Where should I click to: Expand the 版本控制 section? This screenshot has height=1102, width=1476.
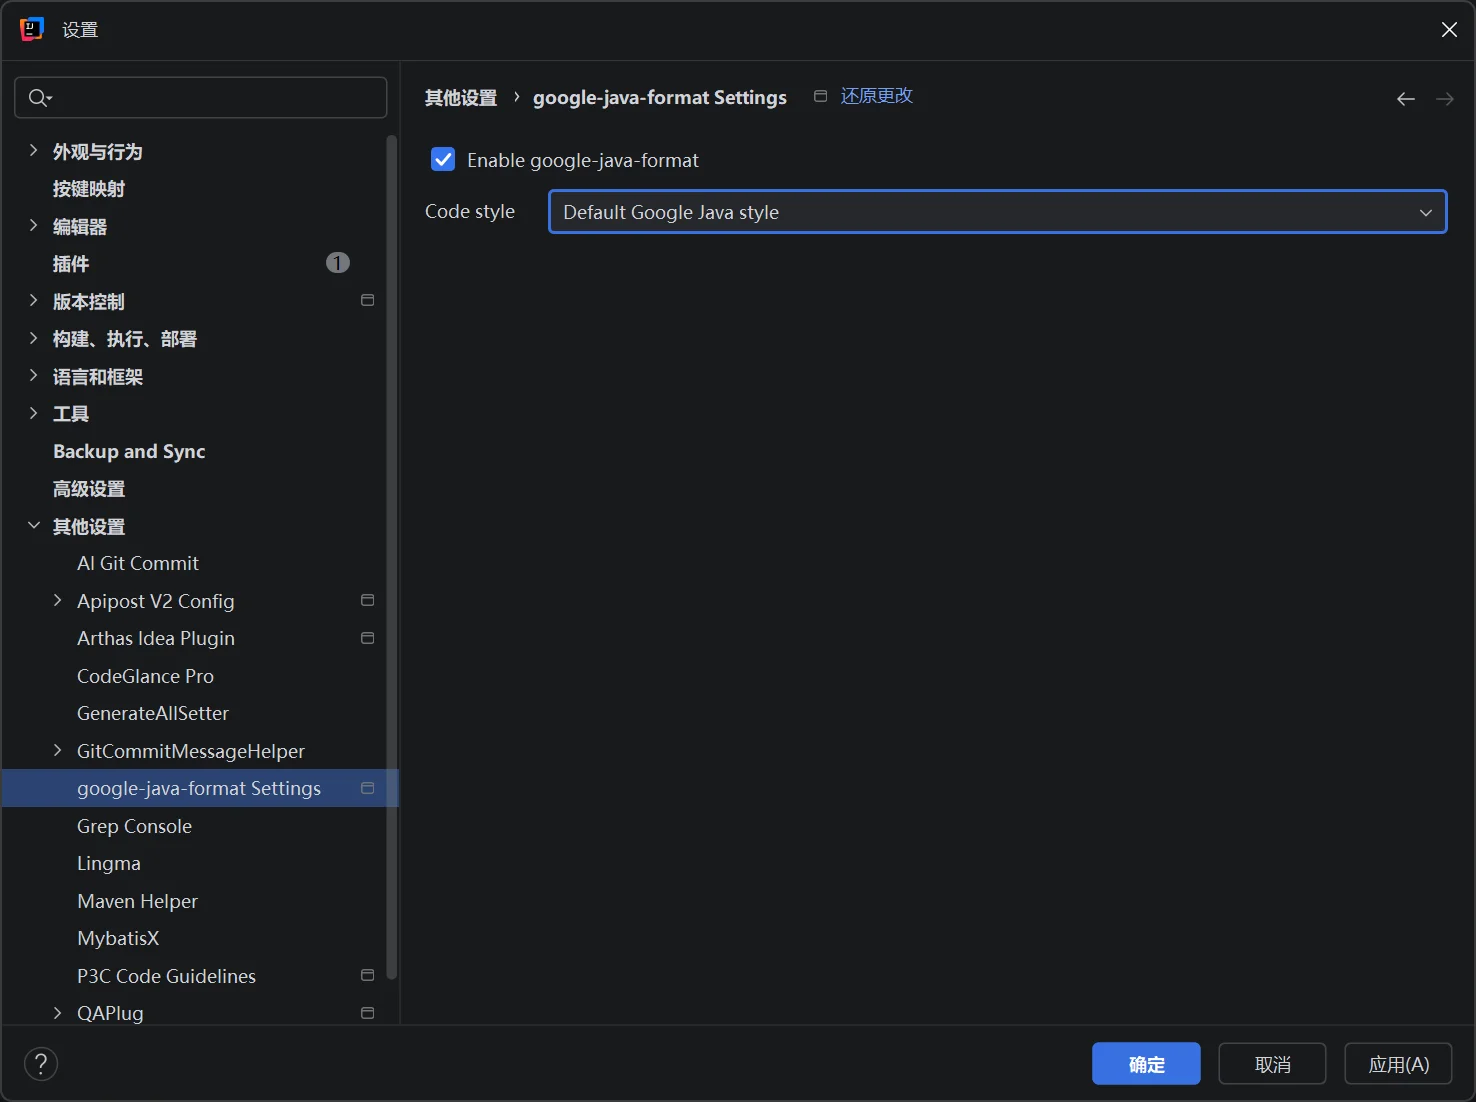click(x=33, y=301)
